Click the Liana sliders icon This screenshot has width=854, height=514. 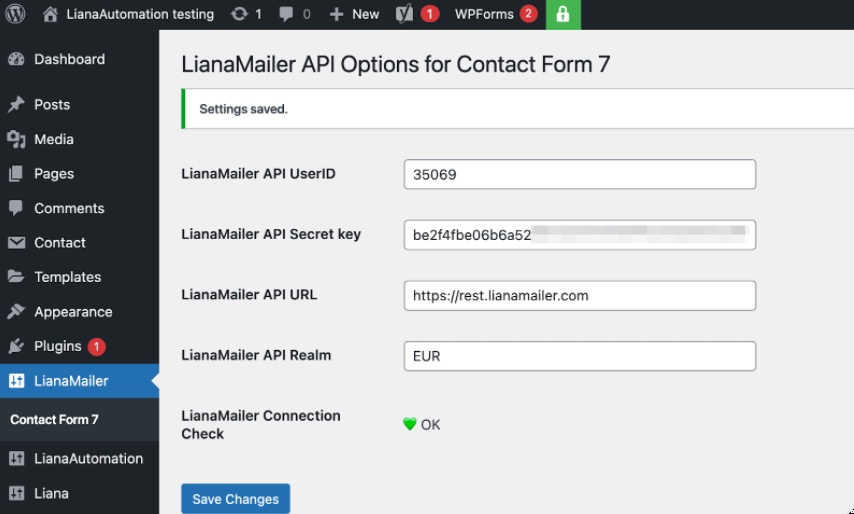tap(16, 493)
